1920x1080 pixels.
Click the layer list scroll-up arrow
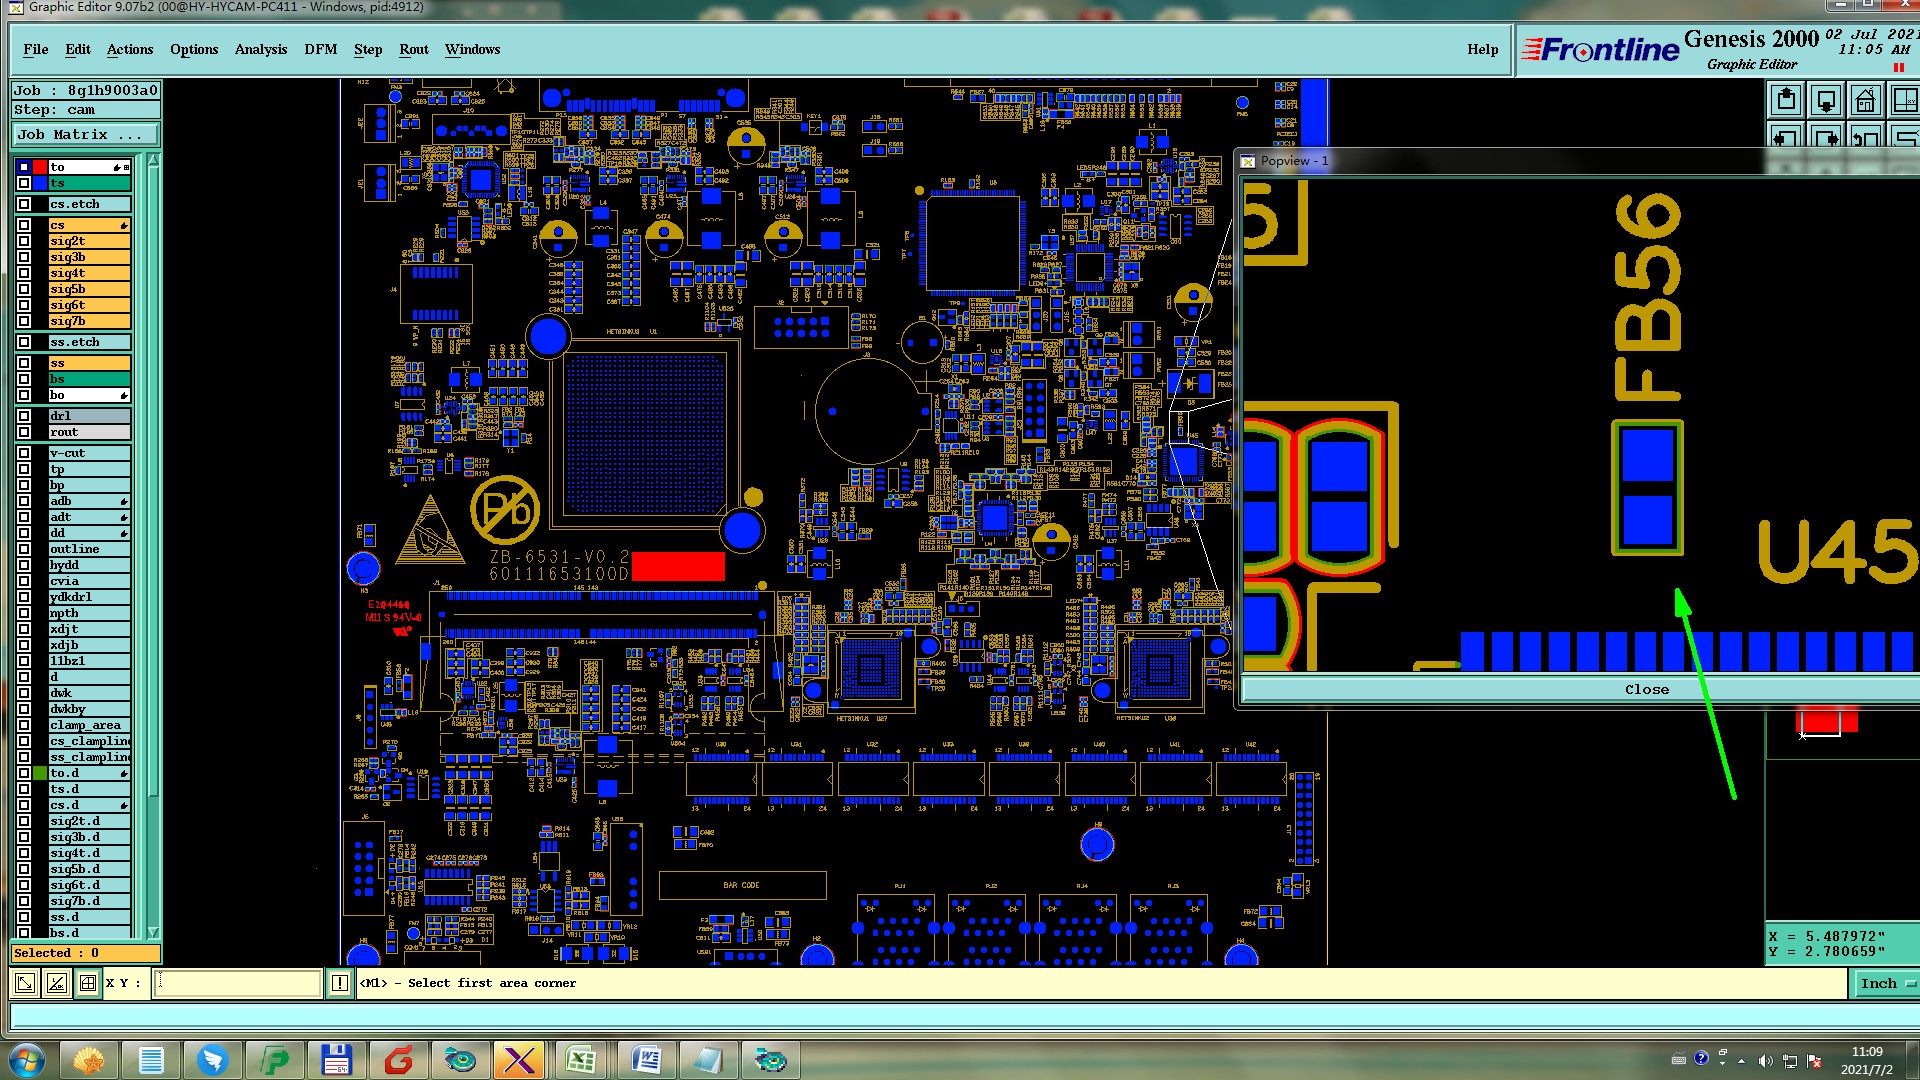click(153, 161)
